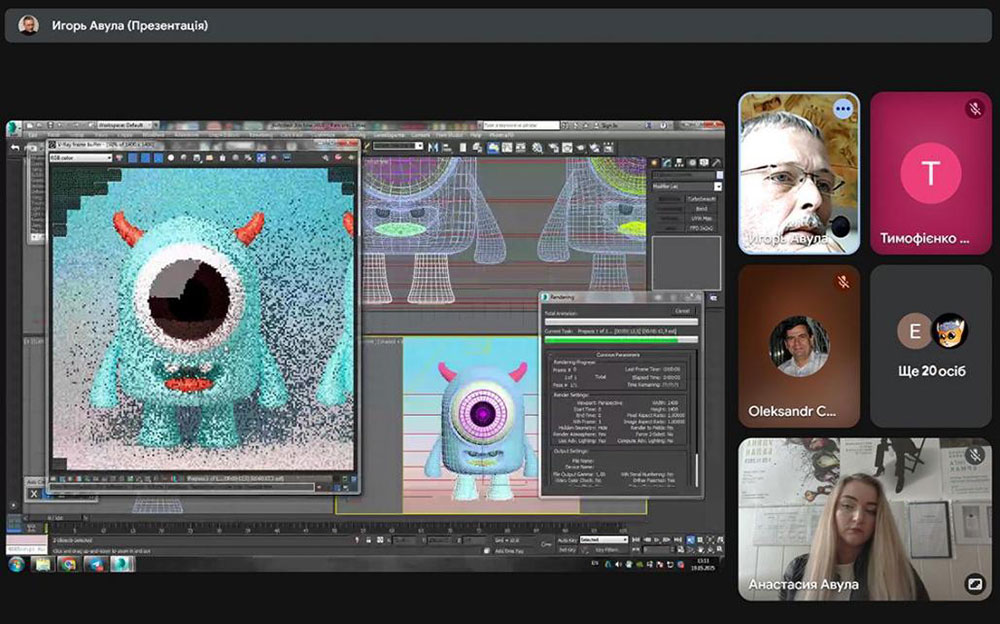Clear the V-Ray frame buffer image
1000x624 pixels.
222,158
